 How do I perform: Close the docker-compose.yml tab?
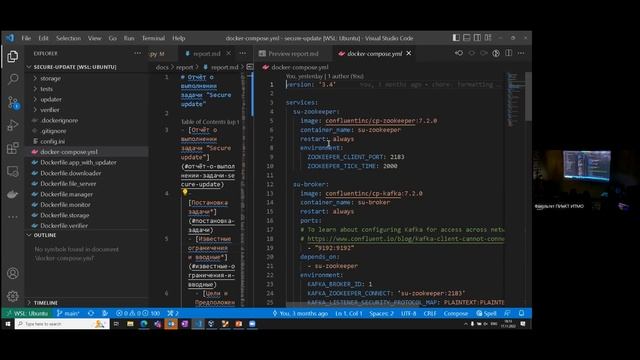tap(409, 53)
